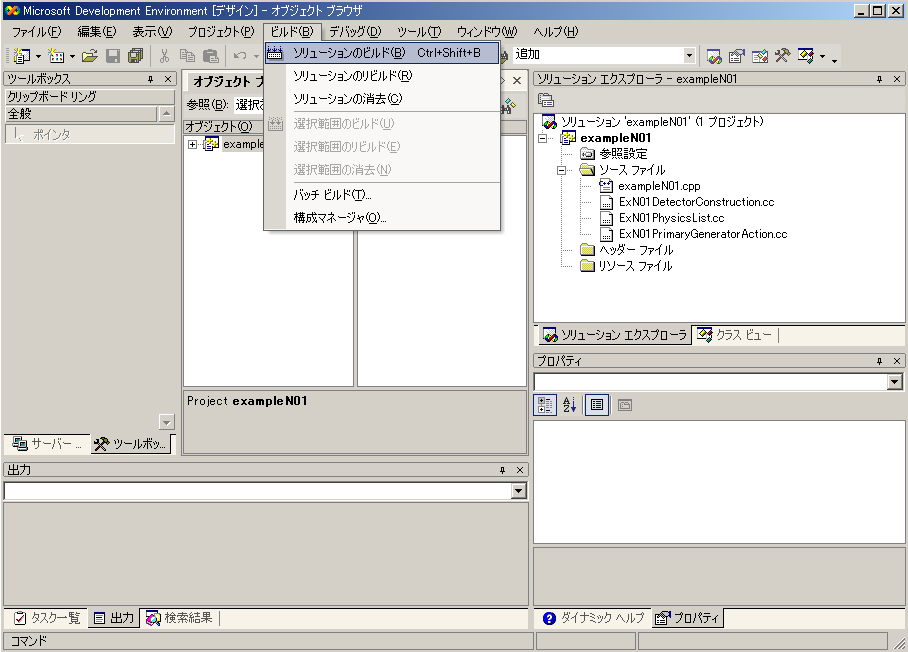Open 構成マネージャ menu entry

382,218
